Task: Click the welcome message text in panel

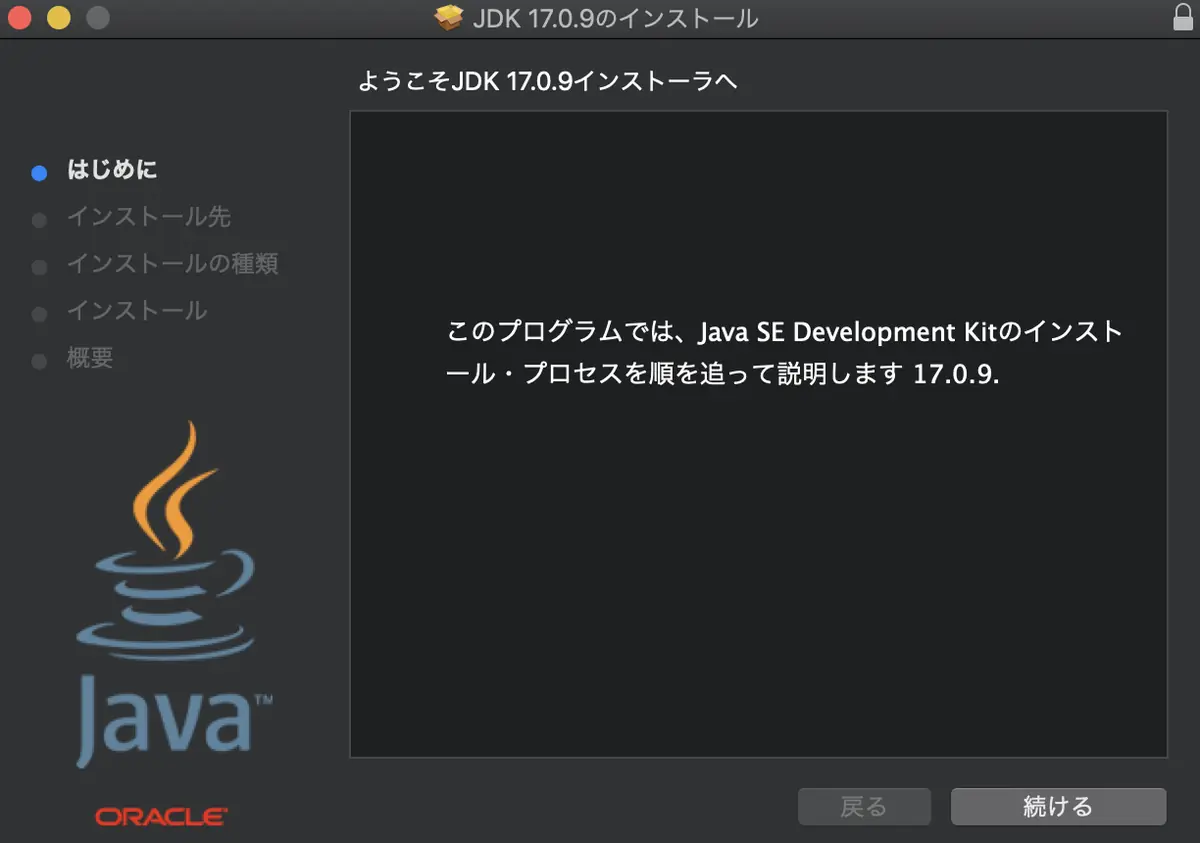Action: tap(784, 353)
